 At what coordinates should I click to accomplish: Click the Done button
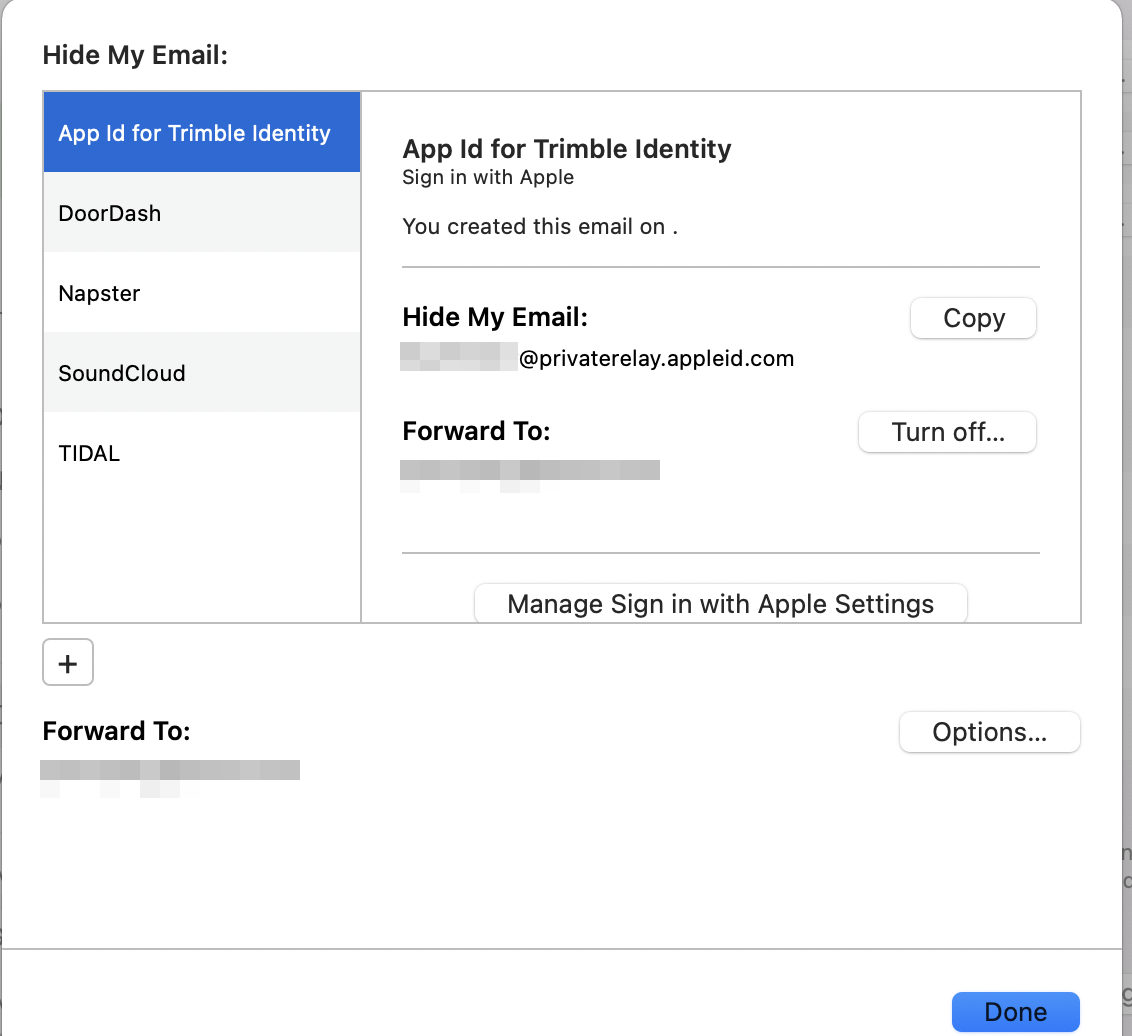click(1016, 1011)
